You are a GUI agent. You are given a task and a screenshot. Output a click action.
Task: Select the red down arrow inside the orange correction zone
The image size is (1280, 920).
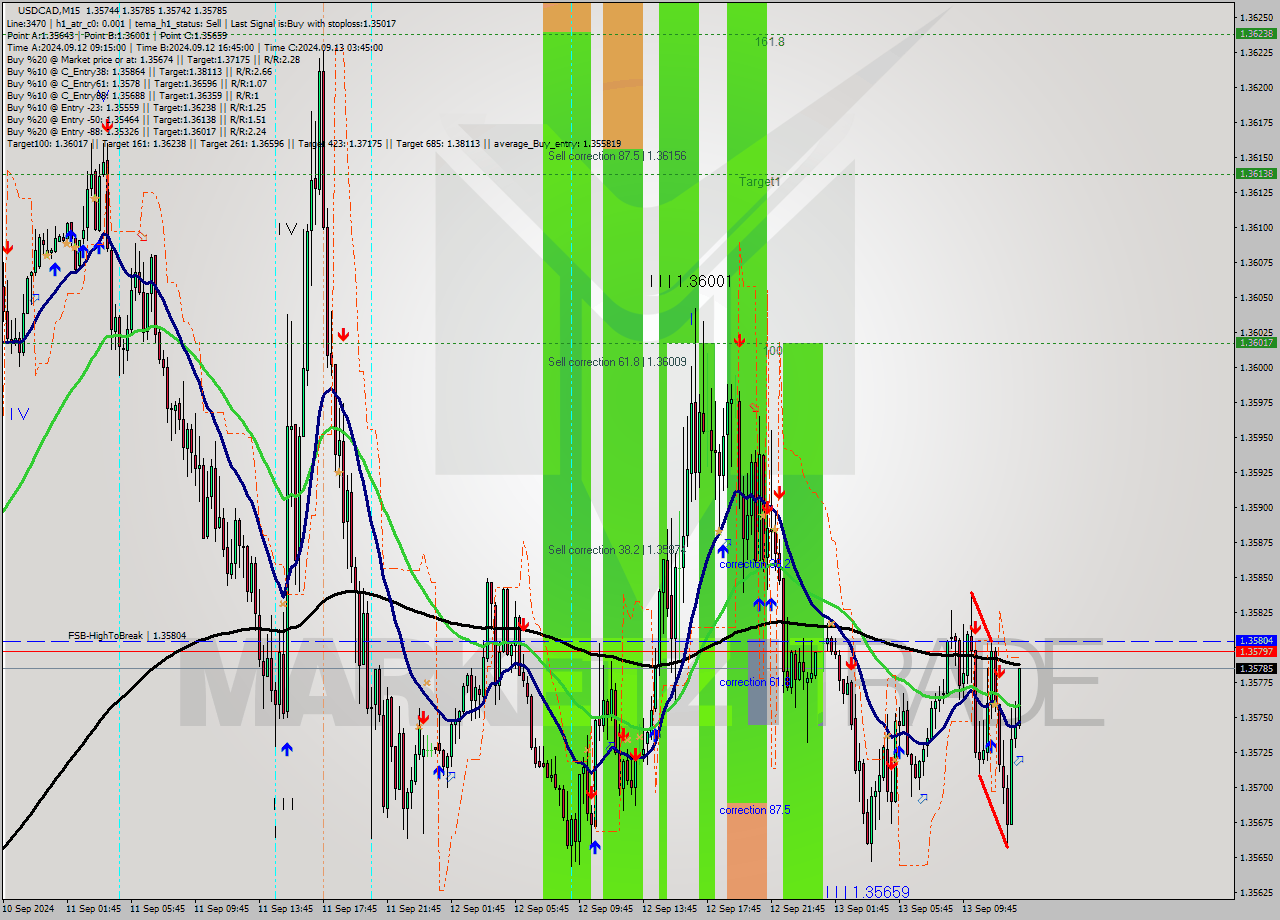pos(739,340)
